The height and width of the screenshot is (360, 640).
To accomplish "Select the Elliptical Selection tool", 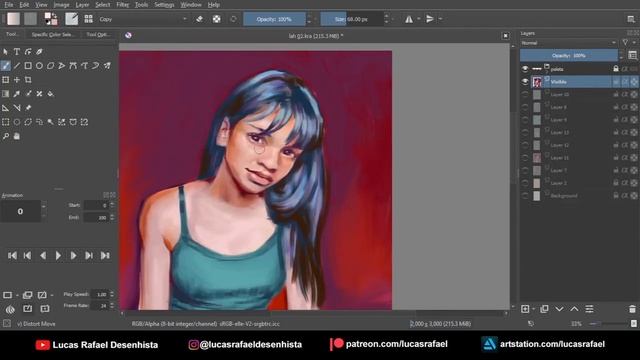I will pos(17,122).
